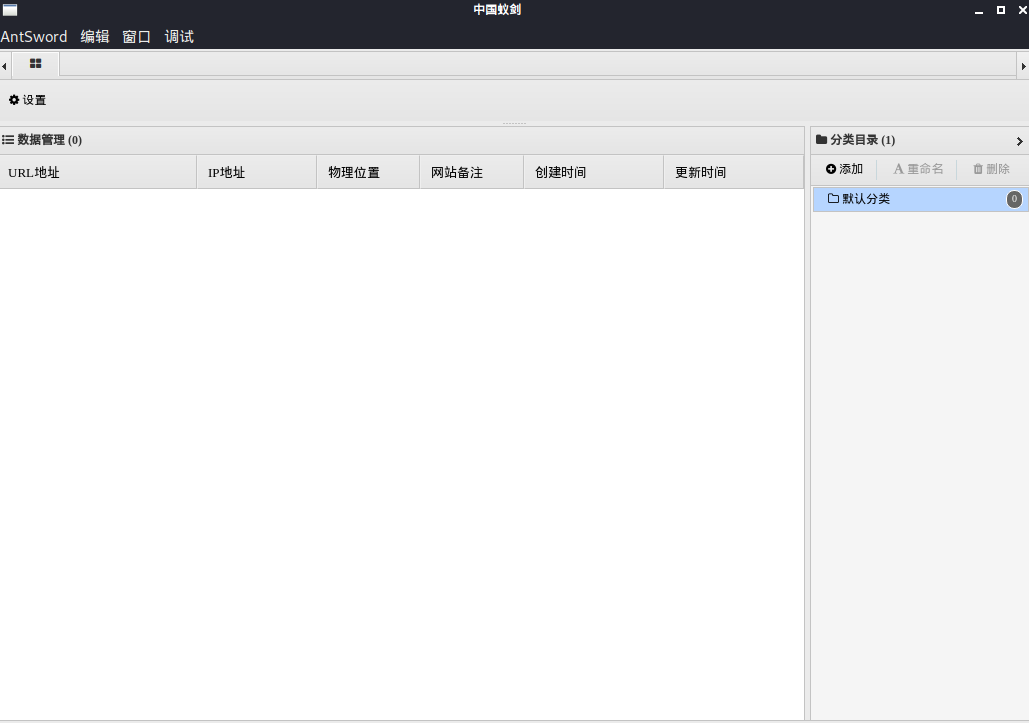Click 添加 to add a category

point(845,169)
